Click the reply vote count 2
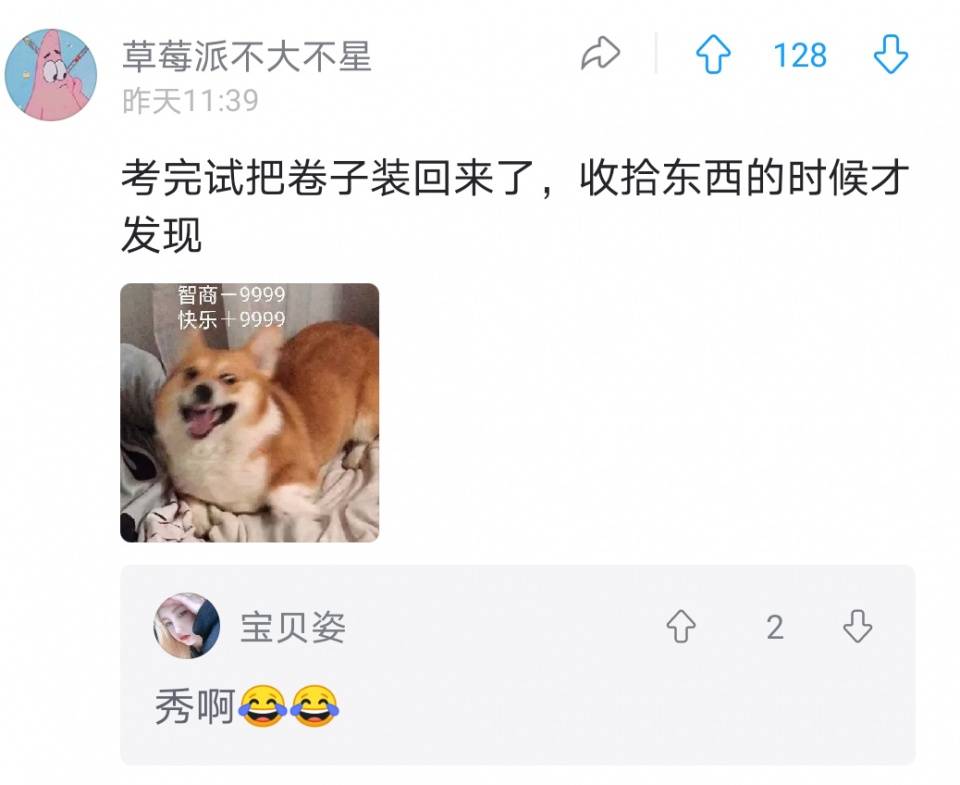The width and height of the screenshot is (960, 785). pos(774,628)
